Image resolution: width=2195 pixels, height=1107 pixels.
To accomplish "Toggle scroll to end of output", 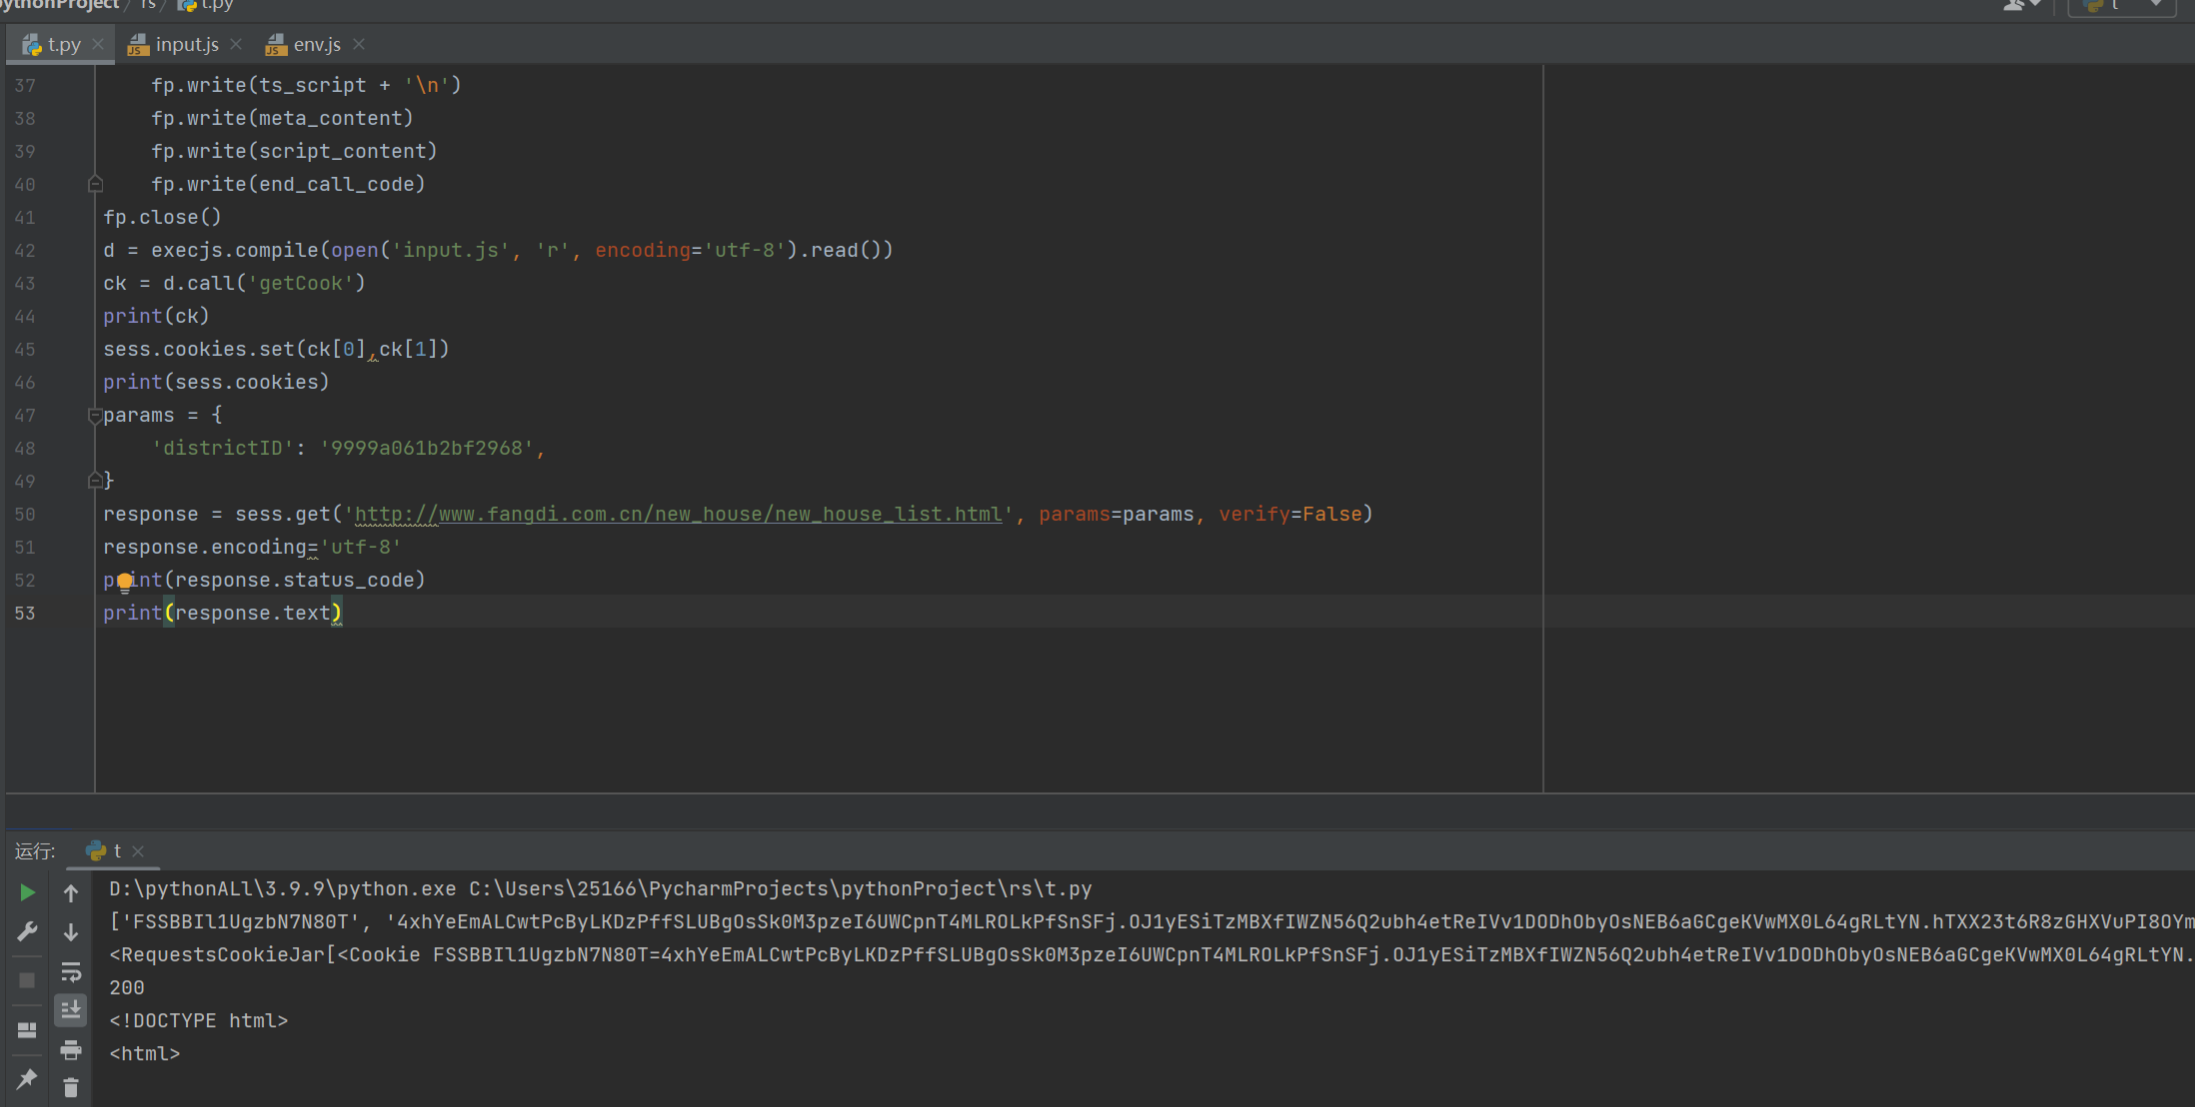I will (x=71, y=1010).
